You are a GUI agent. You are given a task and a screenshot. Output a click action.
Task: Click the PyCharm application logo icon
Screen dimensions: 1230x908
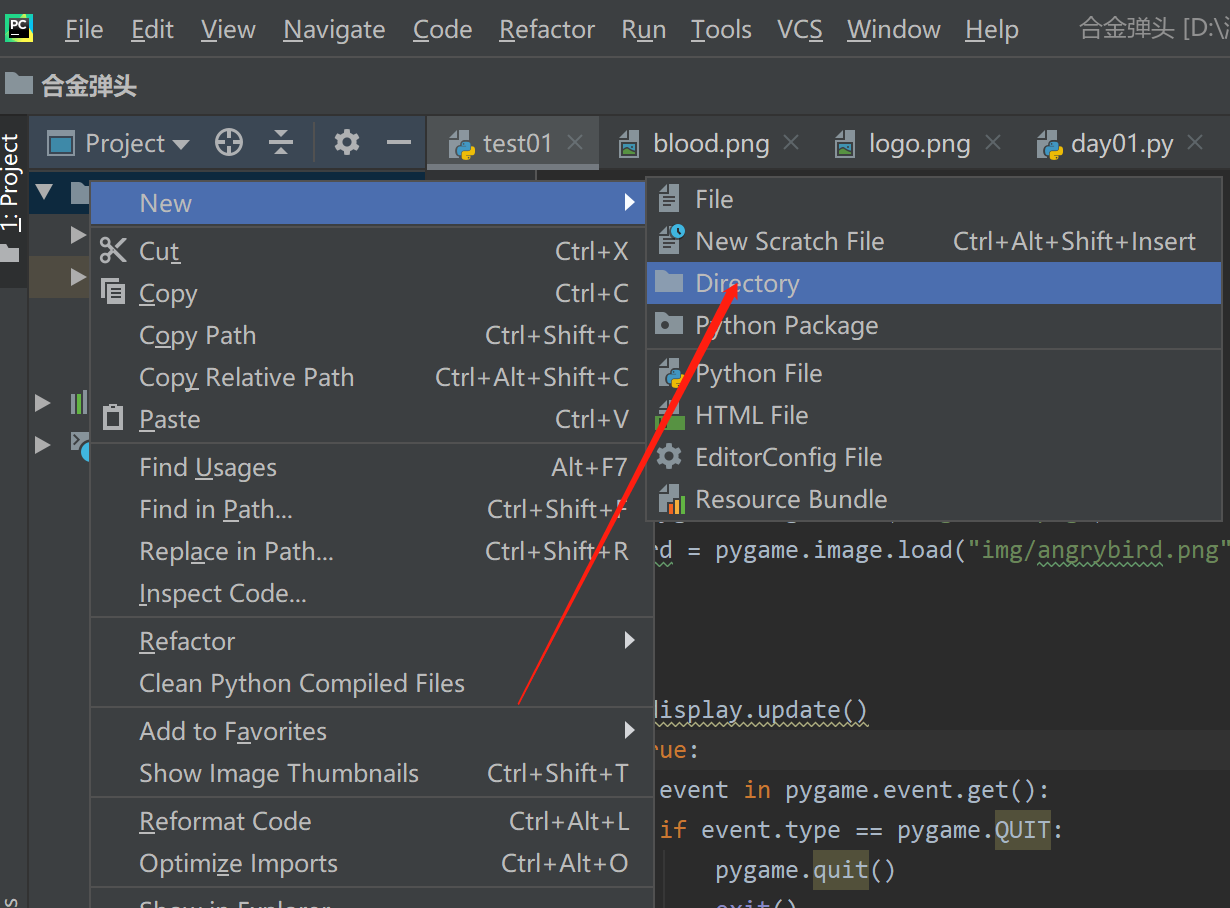pyautogui.click(x=19, y=28)
